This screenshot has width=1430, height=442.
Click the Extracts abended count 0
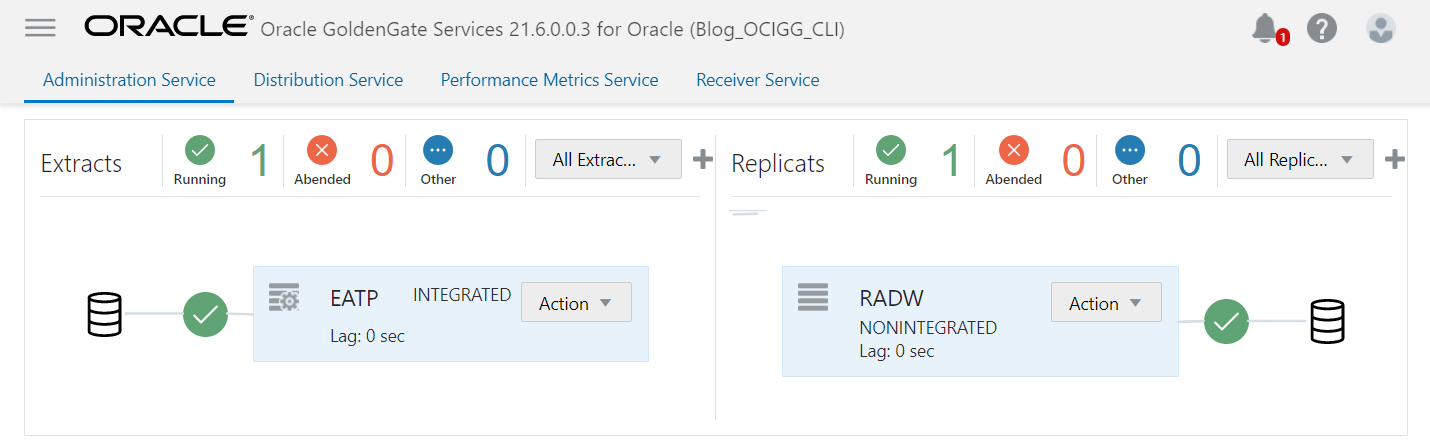point(382,160)
